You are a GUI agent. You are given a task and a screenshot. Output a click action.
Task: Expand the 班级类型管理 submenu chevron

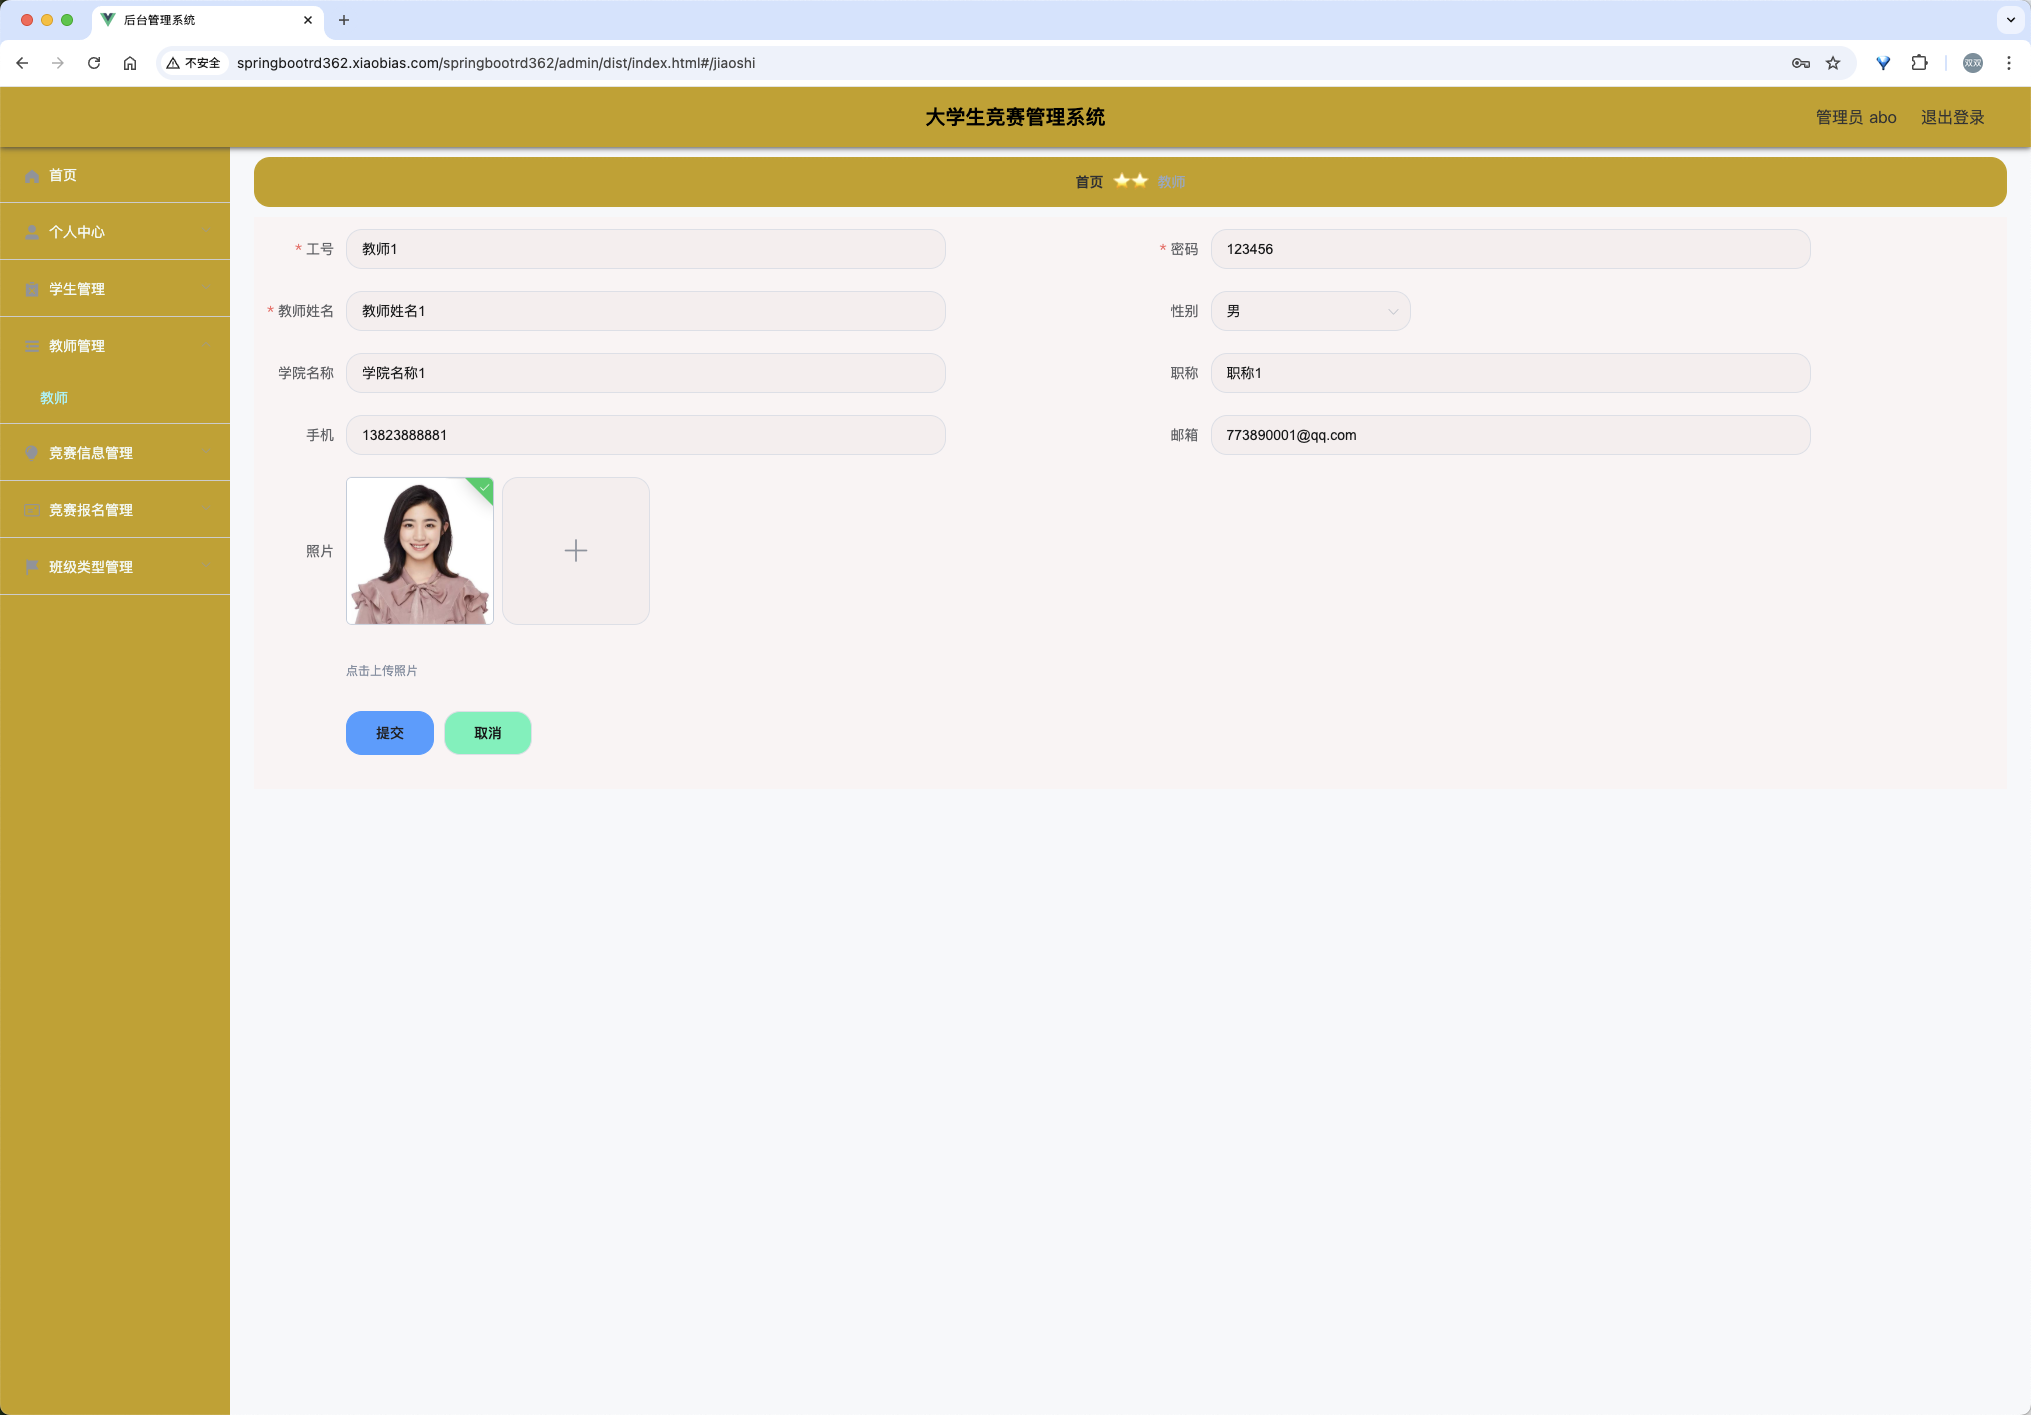(x=206, y=567)
